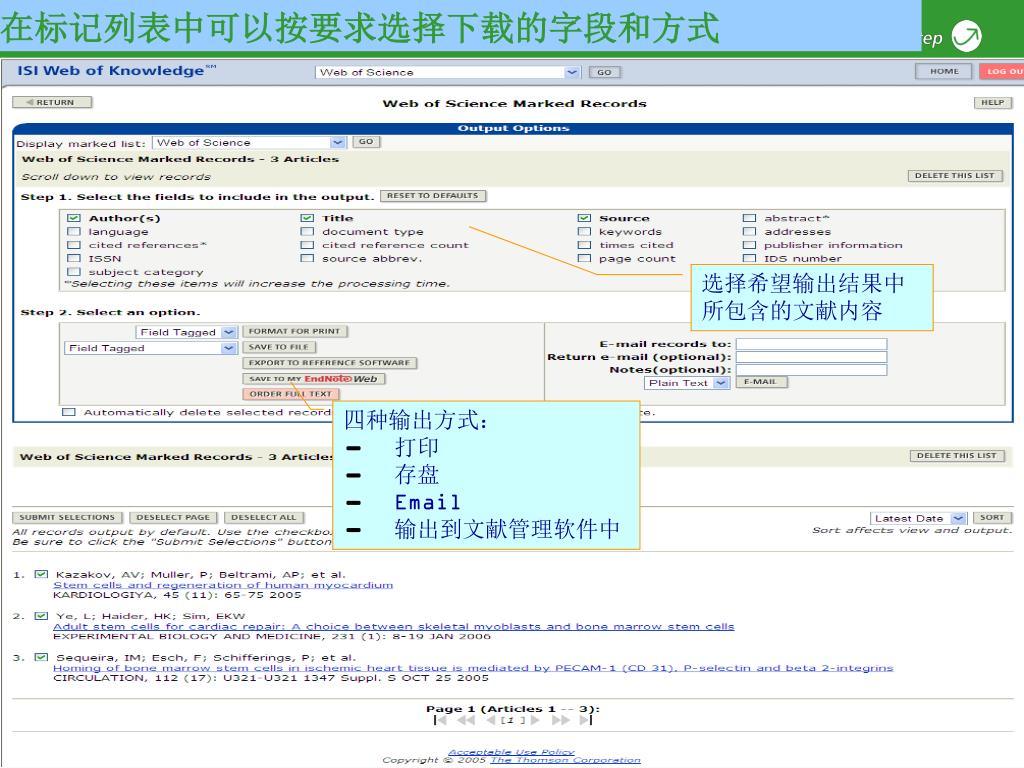Image resolution: width=1024 pixels, height=768 pixels.
Task: Check document type field
Action: [307, 231]
